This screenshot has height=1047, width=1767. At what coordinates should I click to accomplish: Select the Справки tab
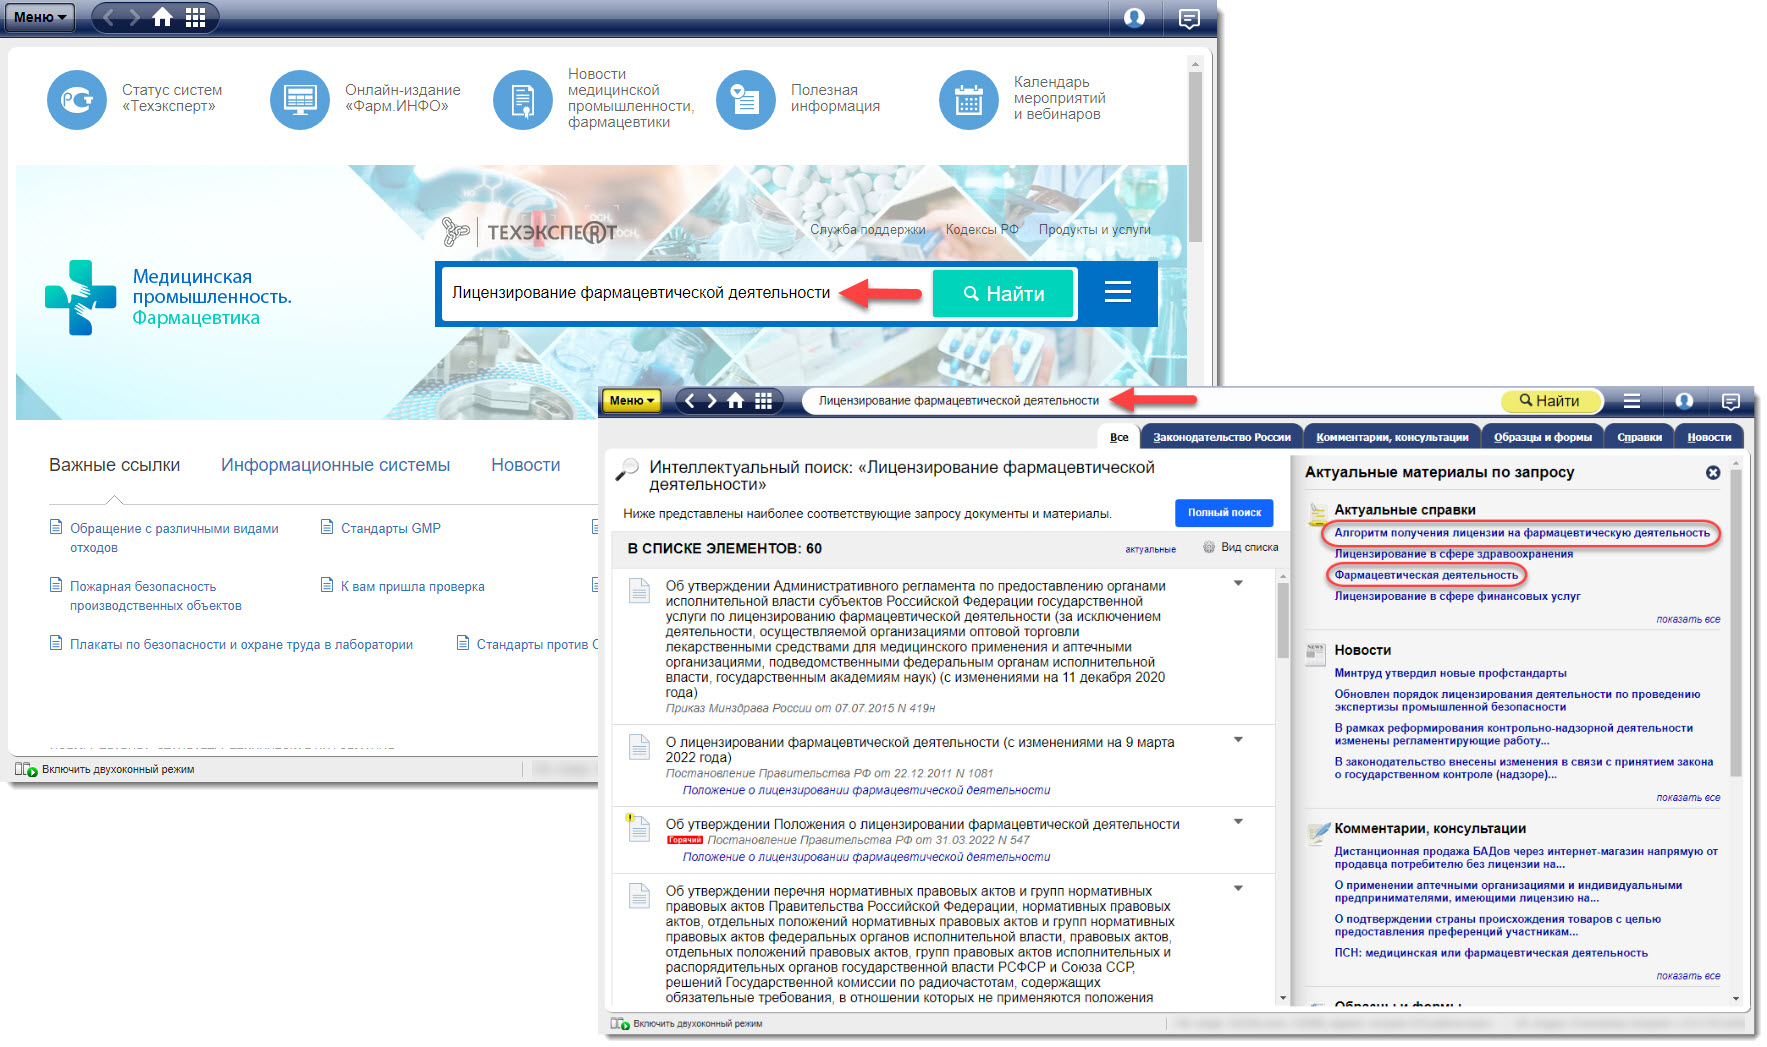[1639, 437]
